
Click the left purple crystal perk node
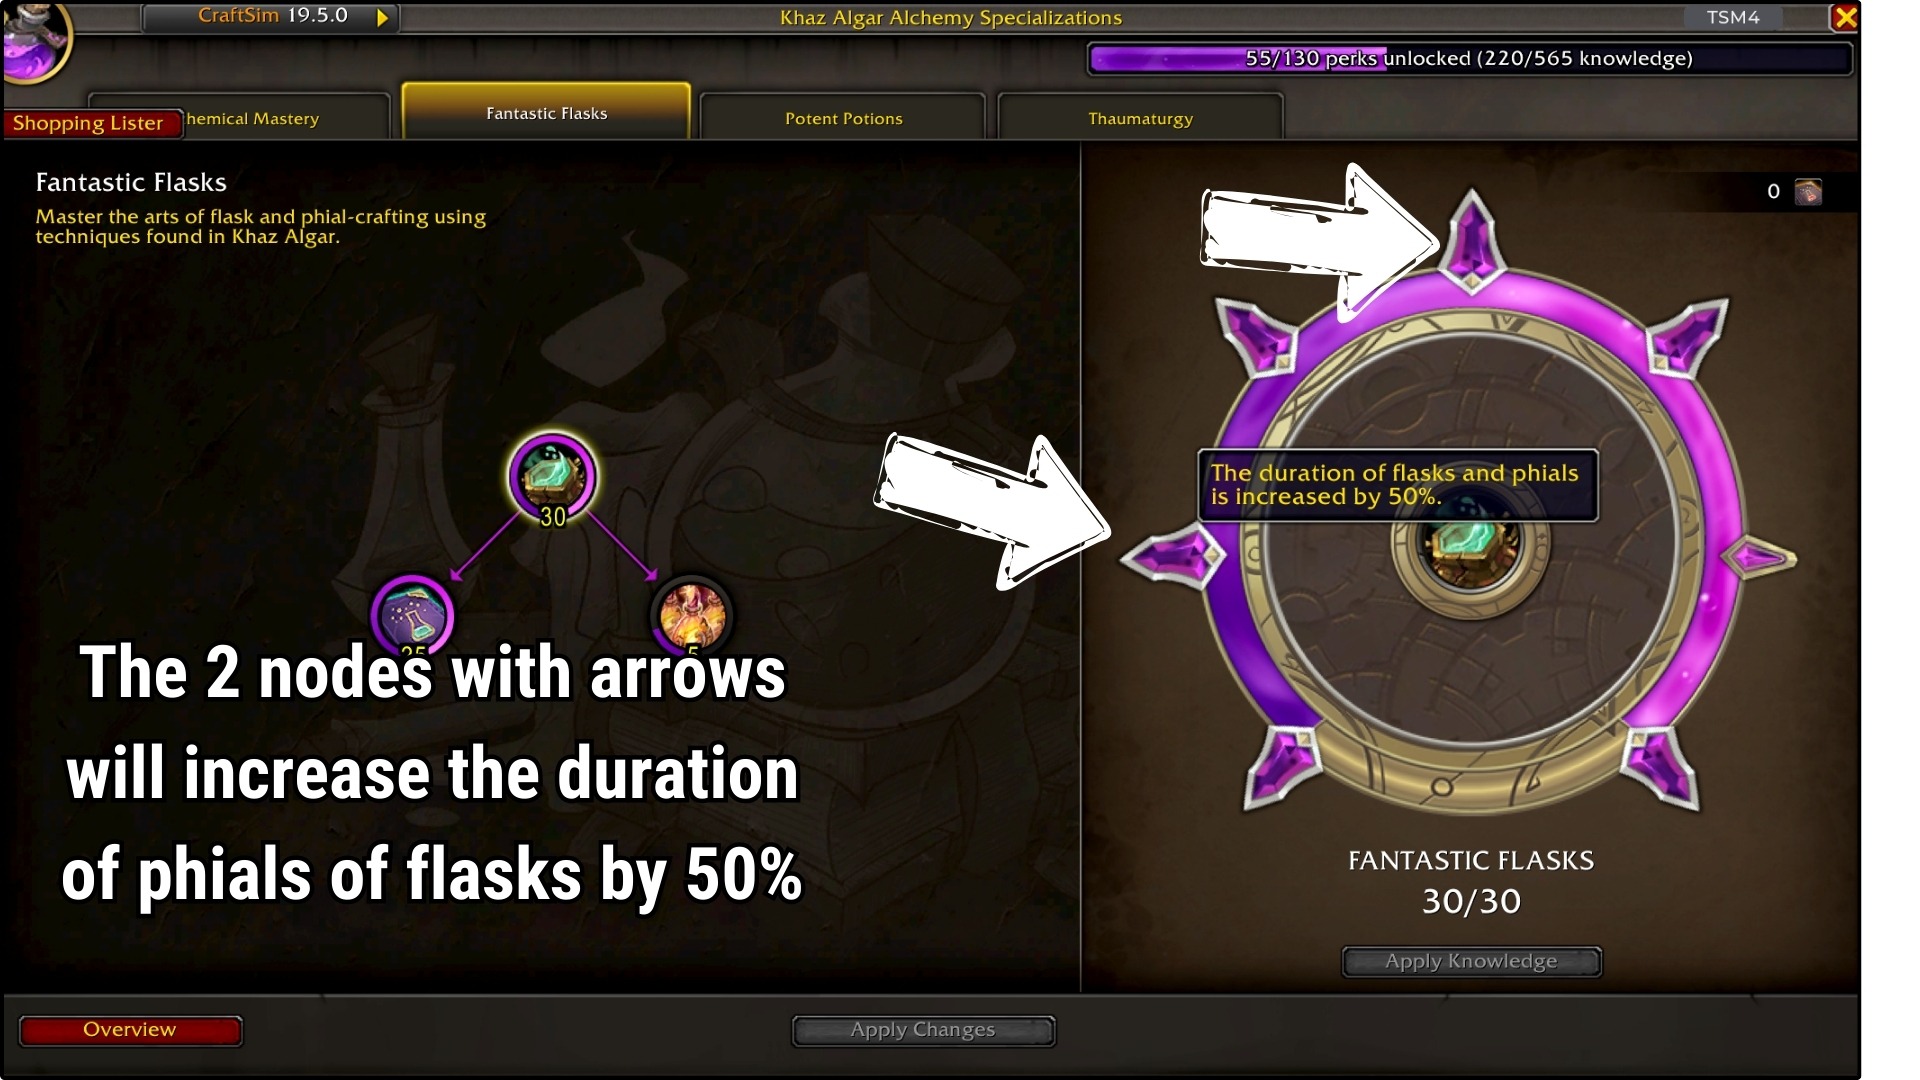click(x=1172, y=556)
